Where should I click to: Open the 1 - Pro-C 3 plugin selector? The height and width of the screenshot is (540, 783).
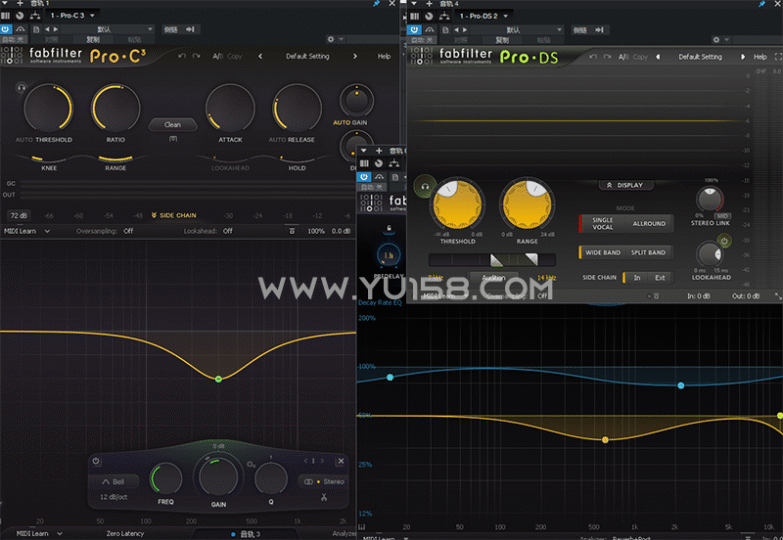[72, 15]
